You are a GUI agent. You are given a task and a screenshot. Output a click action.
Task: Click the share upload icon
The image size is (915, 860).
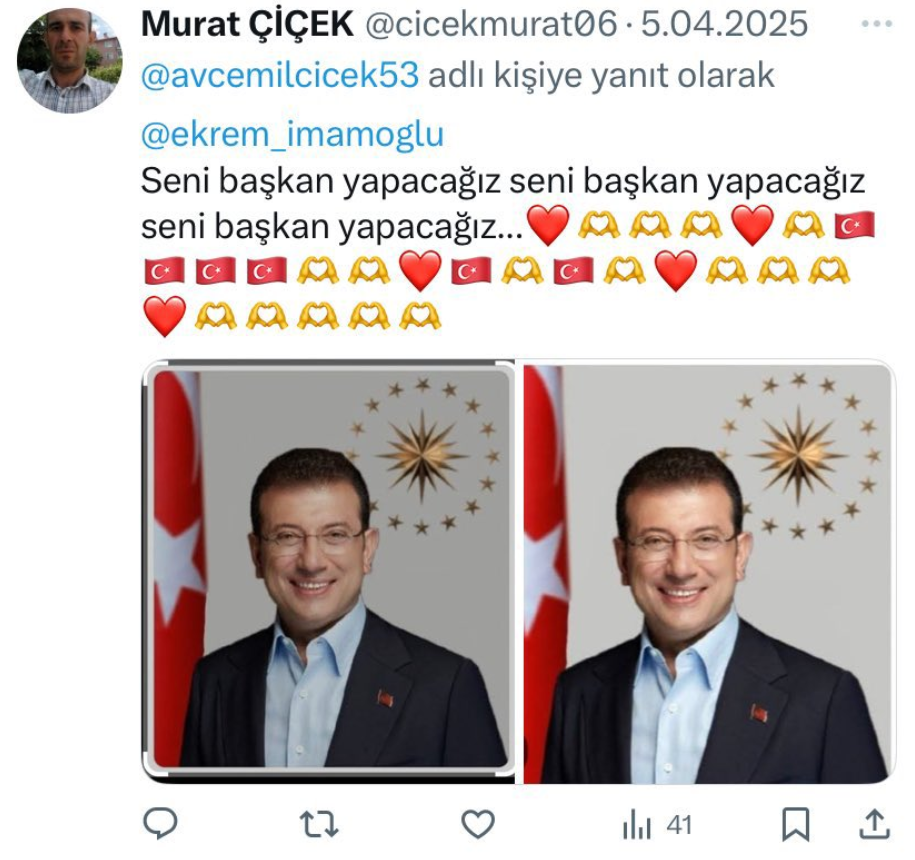click(875, 824)
